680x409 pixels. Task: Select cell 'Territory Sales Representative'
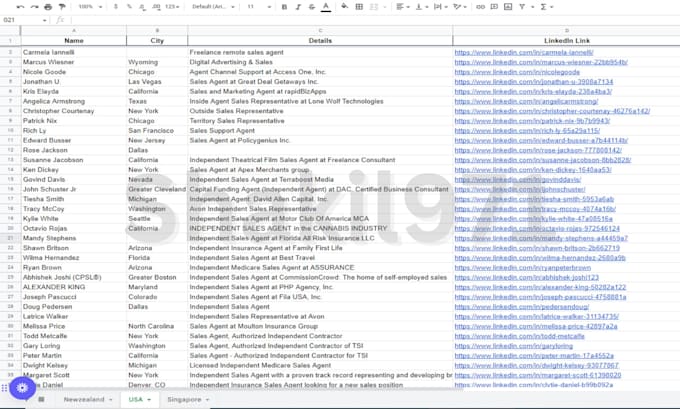pyautogui.click(x=320, y=121)
